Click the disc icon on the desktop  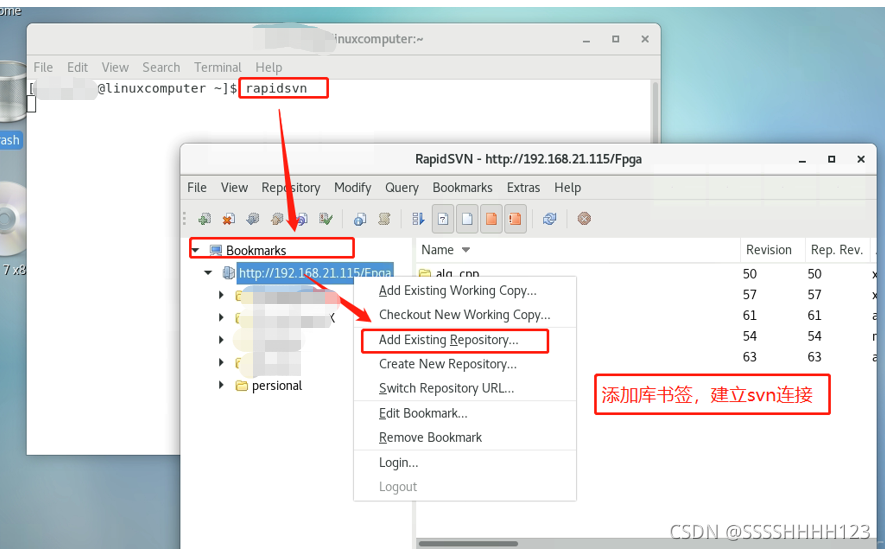pyautogui.click(x=11, y=219)
